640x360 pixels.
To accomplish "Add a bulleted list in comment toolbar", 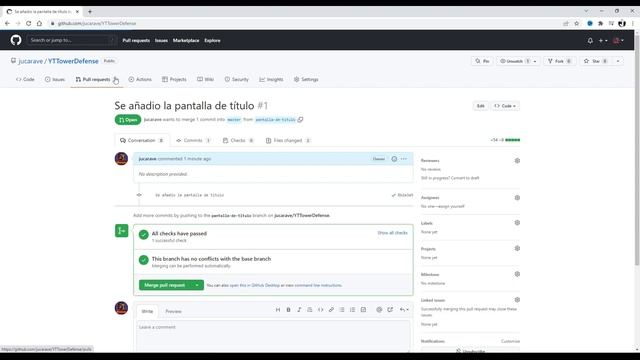I will (x=342, y=310).
